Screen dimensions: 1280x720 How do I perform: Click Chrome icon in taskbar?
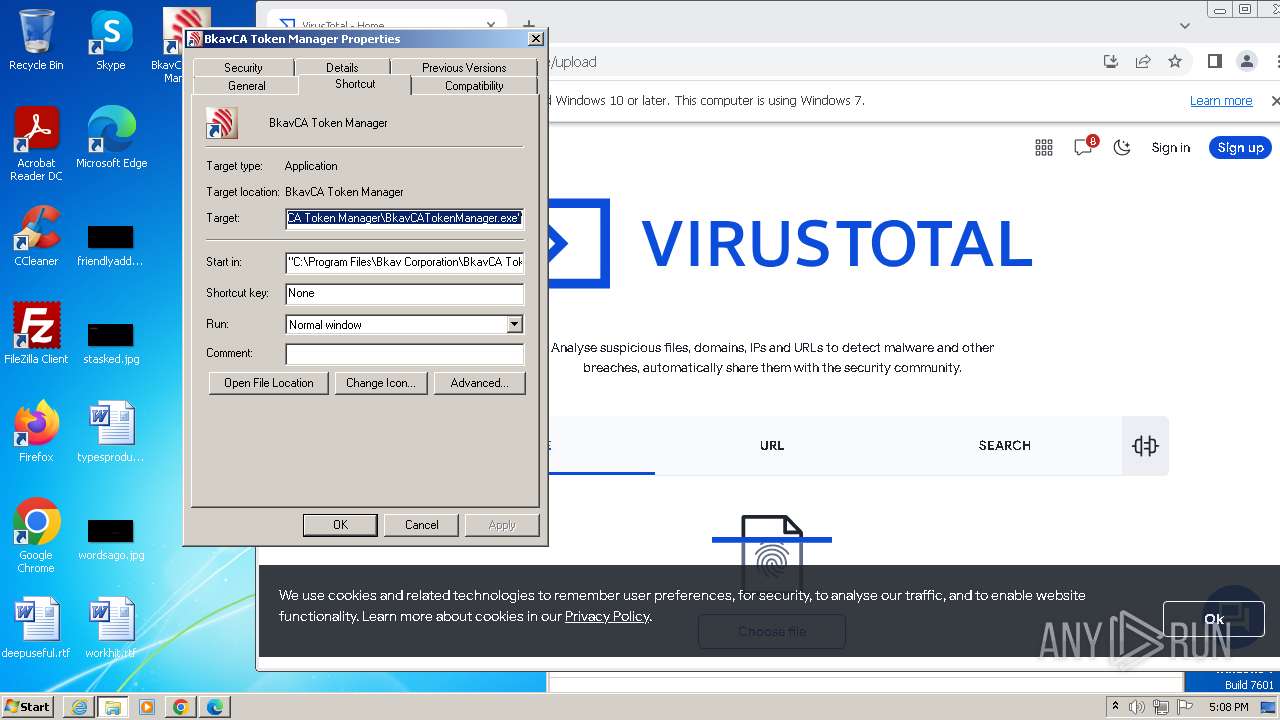pyautogui.click(x=181, y=707)
